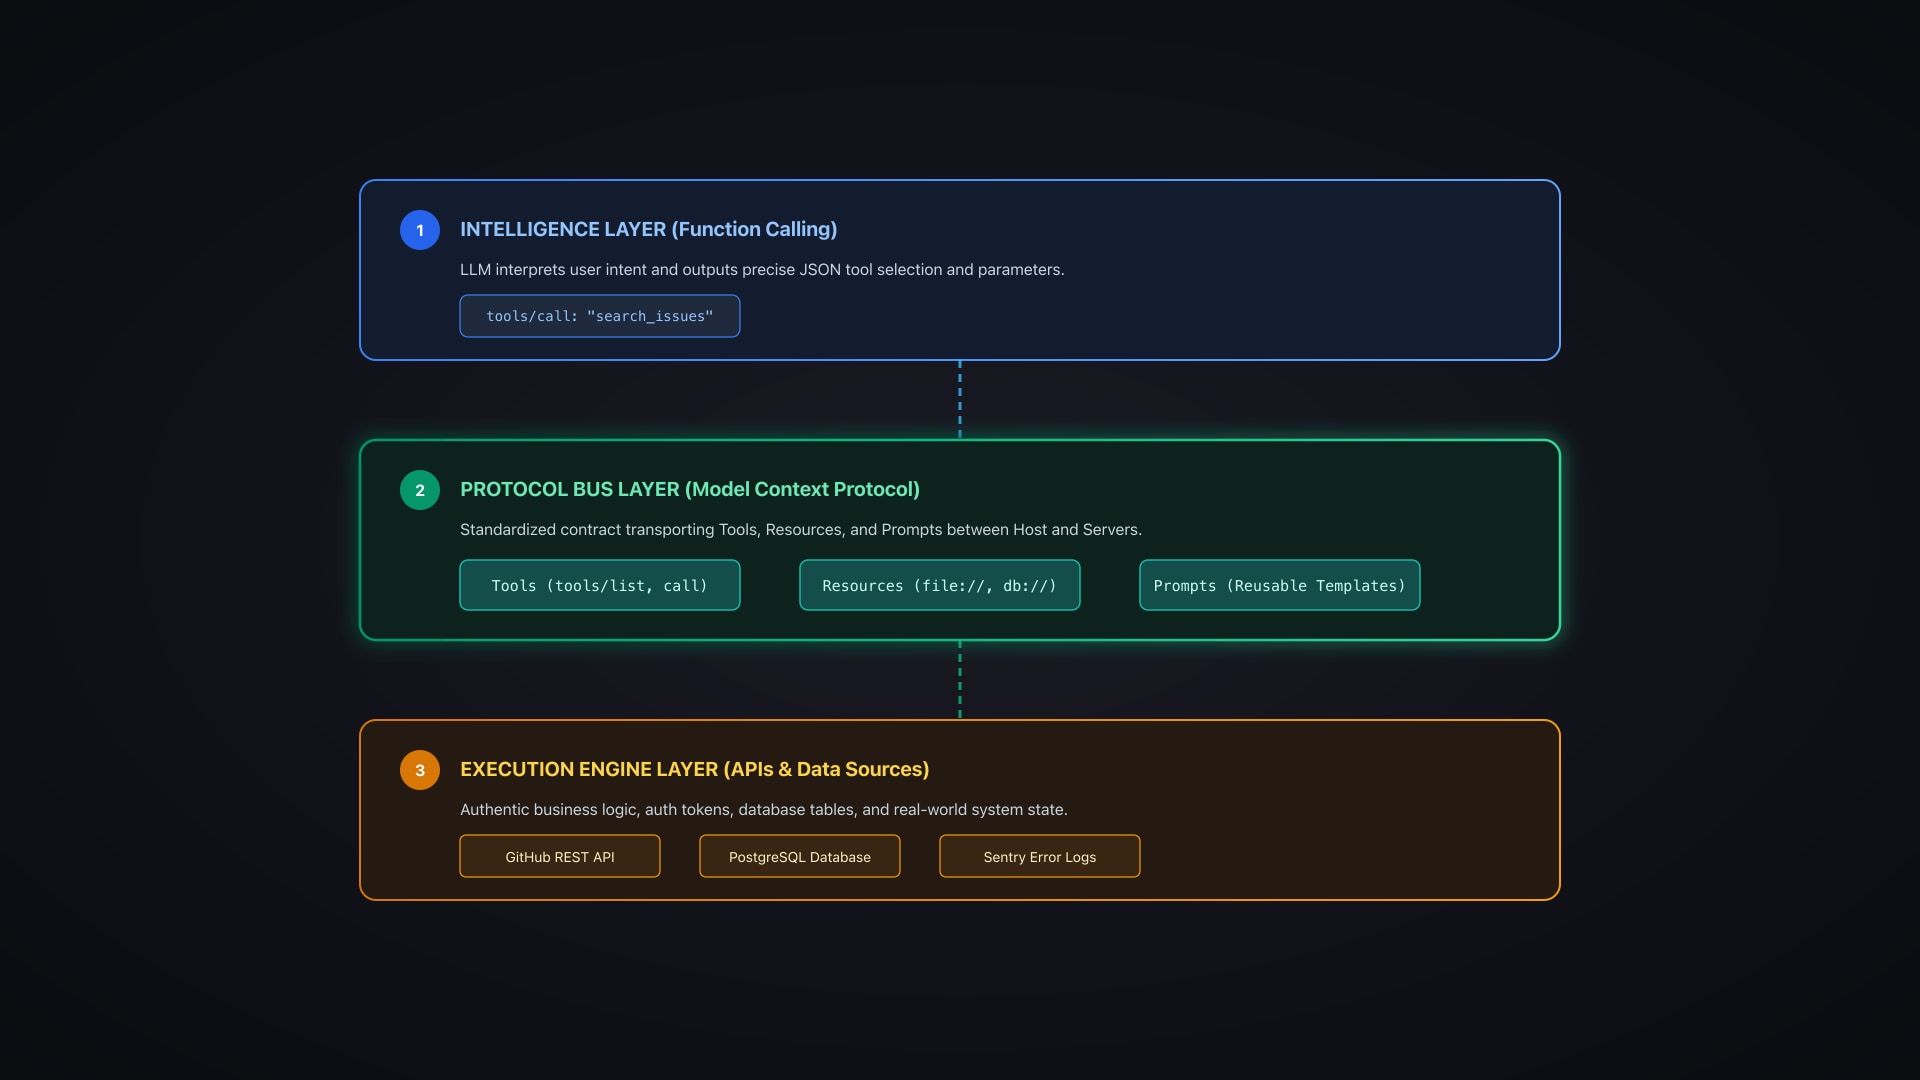Click the "Standardized contract transporting Tools" description
Screen dimensions: 1920x1080
pyautogui.click(x=801, y=529)
